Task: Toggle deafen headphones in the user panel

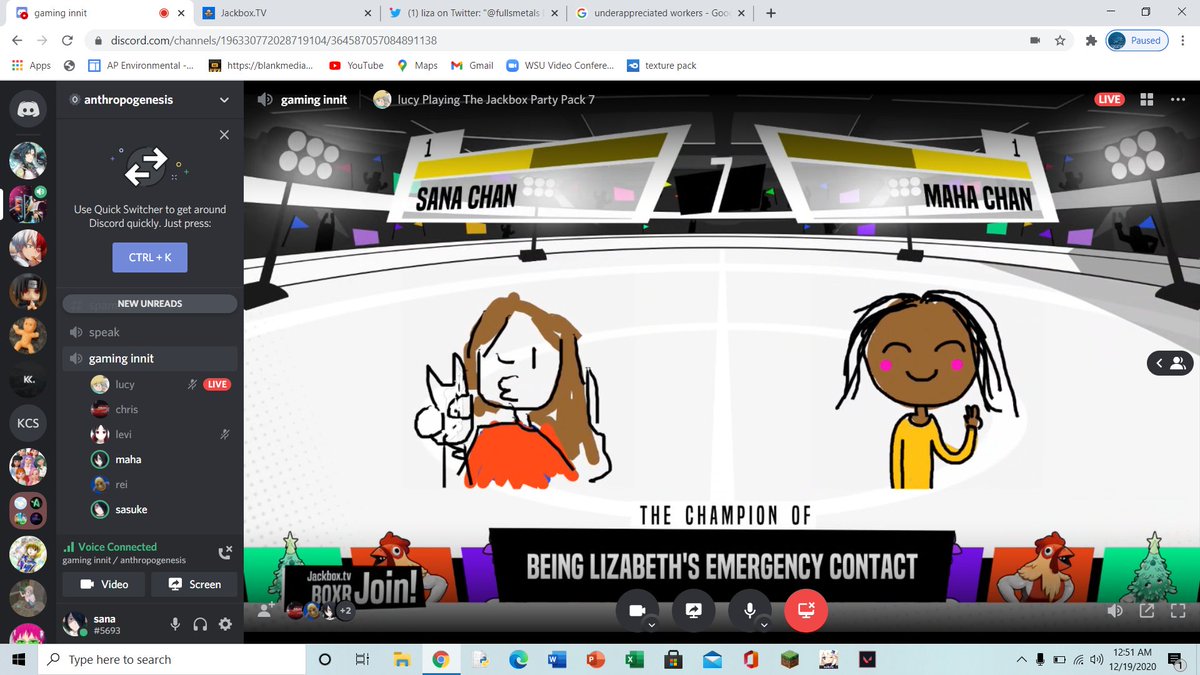Action: (200, 625)
